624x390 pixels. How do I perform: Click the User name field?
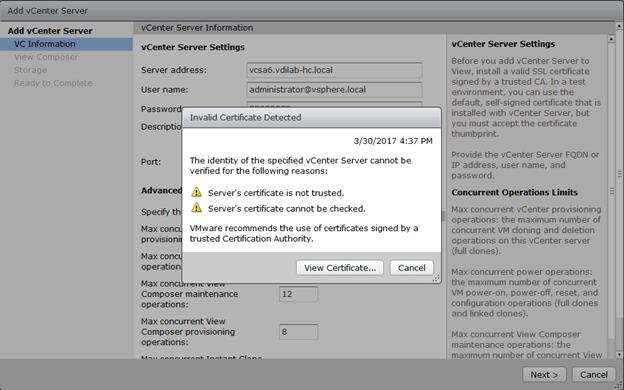click(x=334, y=90)
